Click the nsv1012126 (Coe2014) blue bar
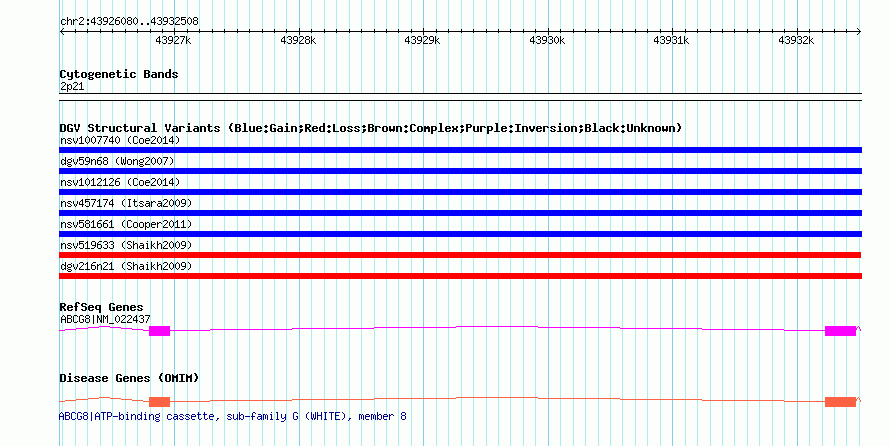This screenshot has width=890, height=446. [x=460, y=192]
